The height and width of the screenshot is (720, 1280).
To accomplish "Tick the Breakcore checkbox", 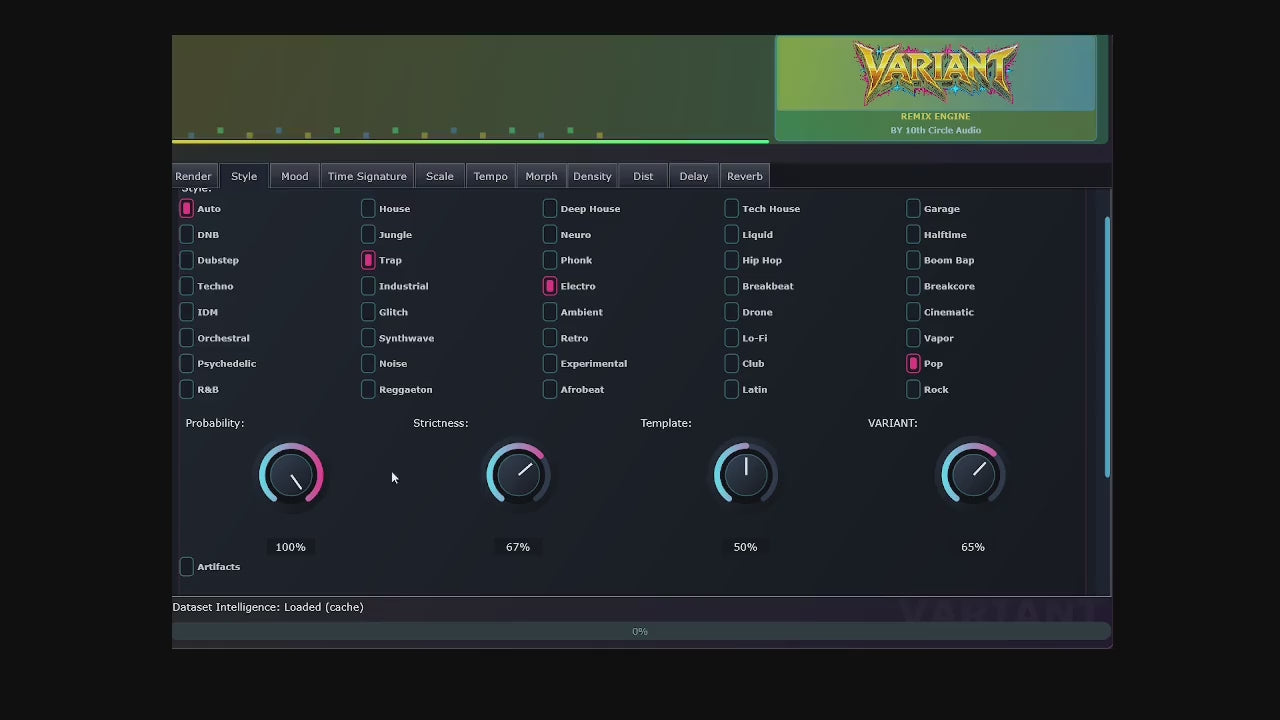I will (913, 286).
